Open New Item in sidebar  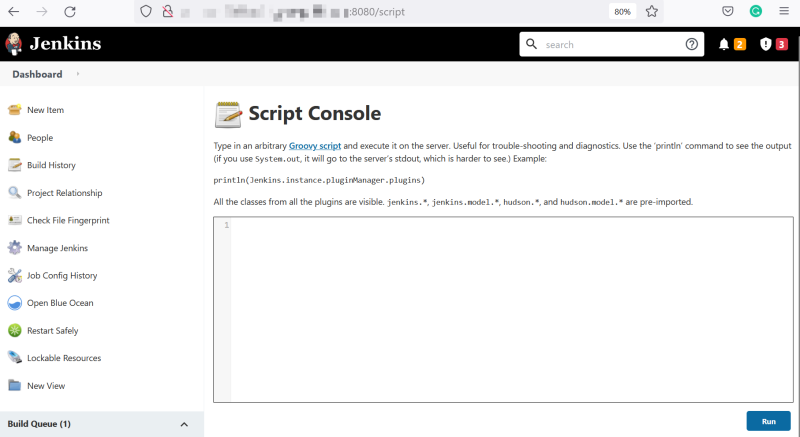point(45,110)
